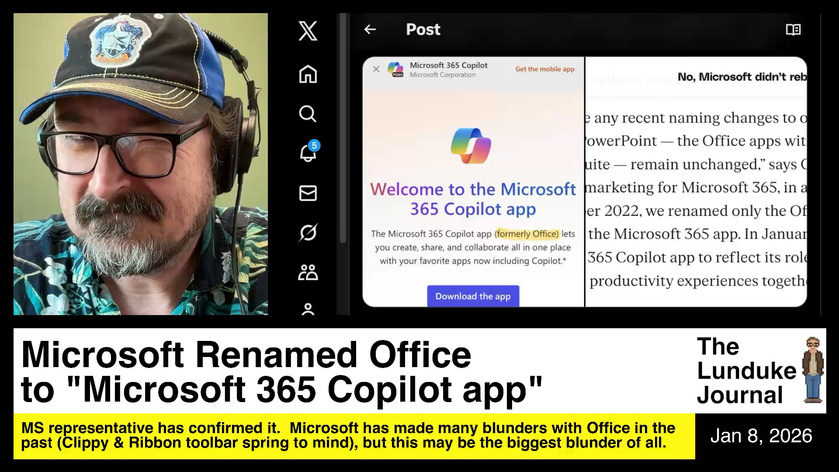Toggle reader view book icon
The image size is (839, 472).
[x=793, y=30]
